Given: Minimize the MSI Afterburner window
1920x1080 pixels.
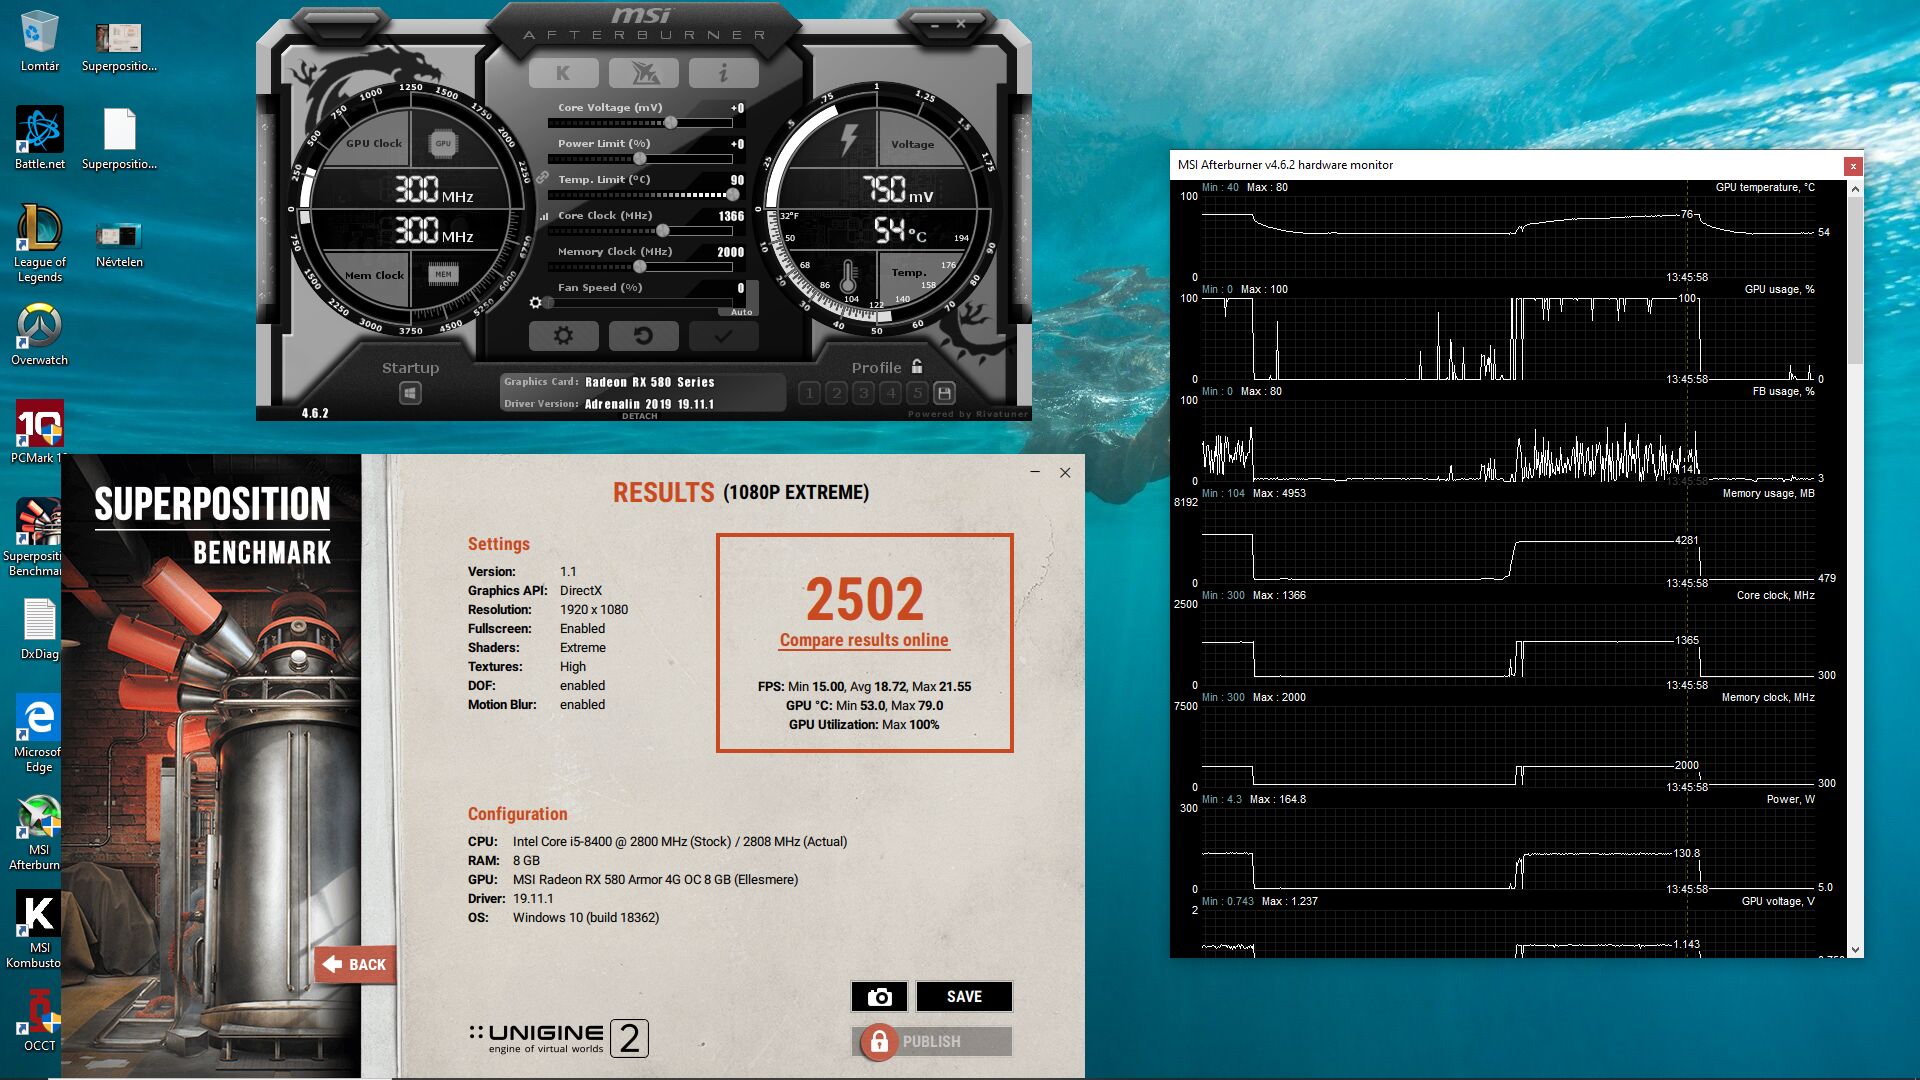Looking at the screenshot, I should point(936,24).
